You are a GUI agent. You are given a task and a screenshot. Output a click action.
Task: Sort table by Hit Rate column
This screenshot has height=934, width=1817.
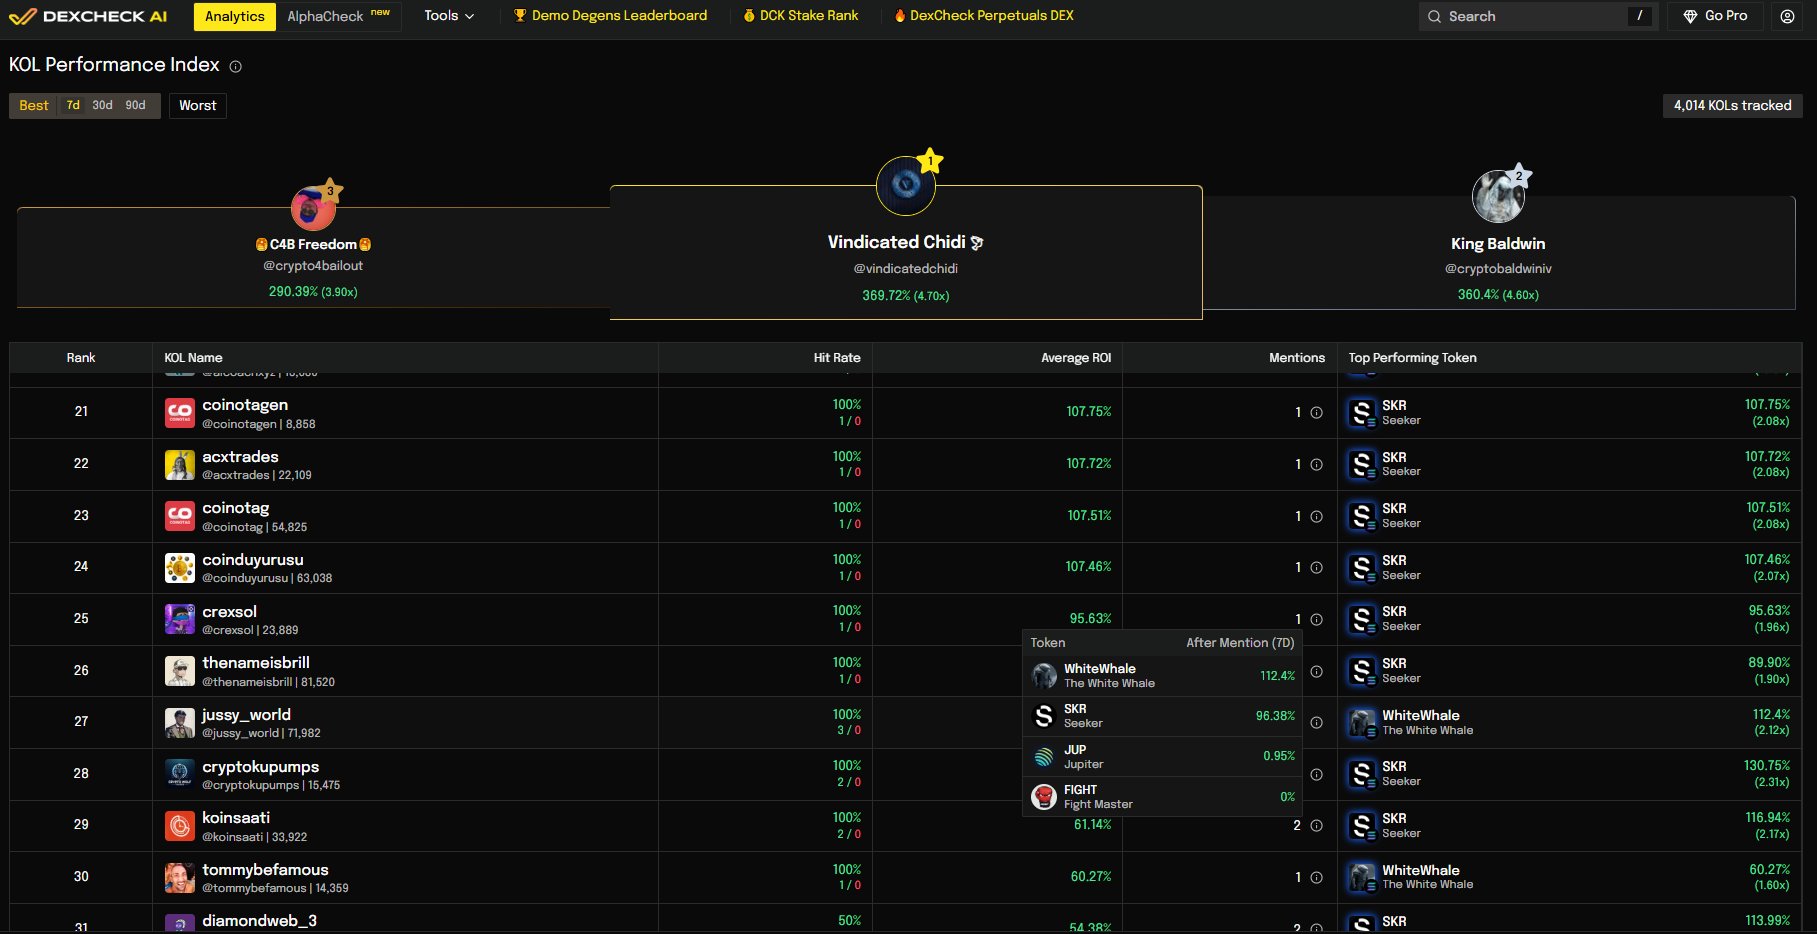click(x=836, y=358)
